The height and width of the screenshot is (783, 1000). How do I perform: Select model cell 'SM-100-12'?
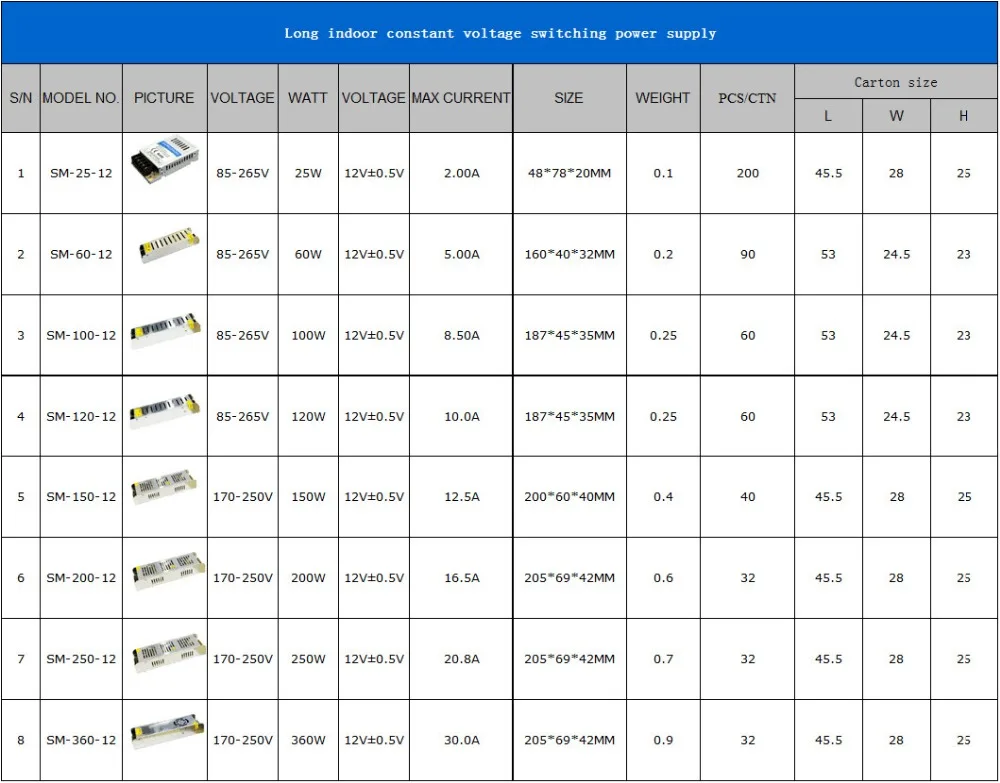pyautogui.click(x=81, y=335)
